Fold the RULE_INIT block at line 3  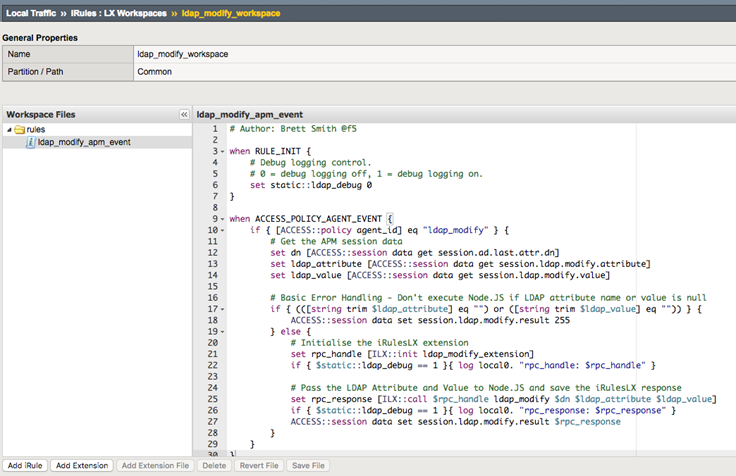222,151
